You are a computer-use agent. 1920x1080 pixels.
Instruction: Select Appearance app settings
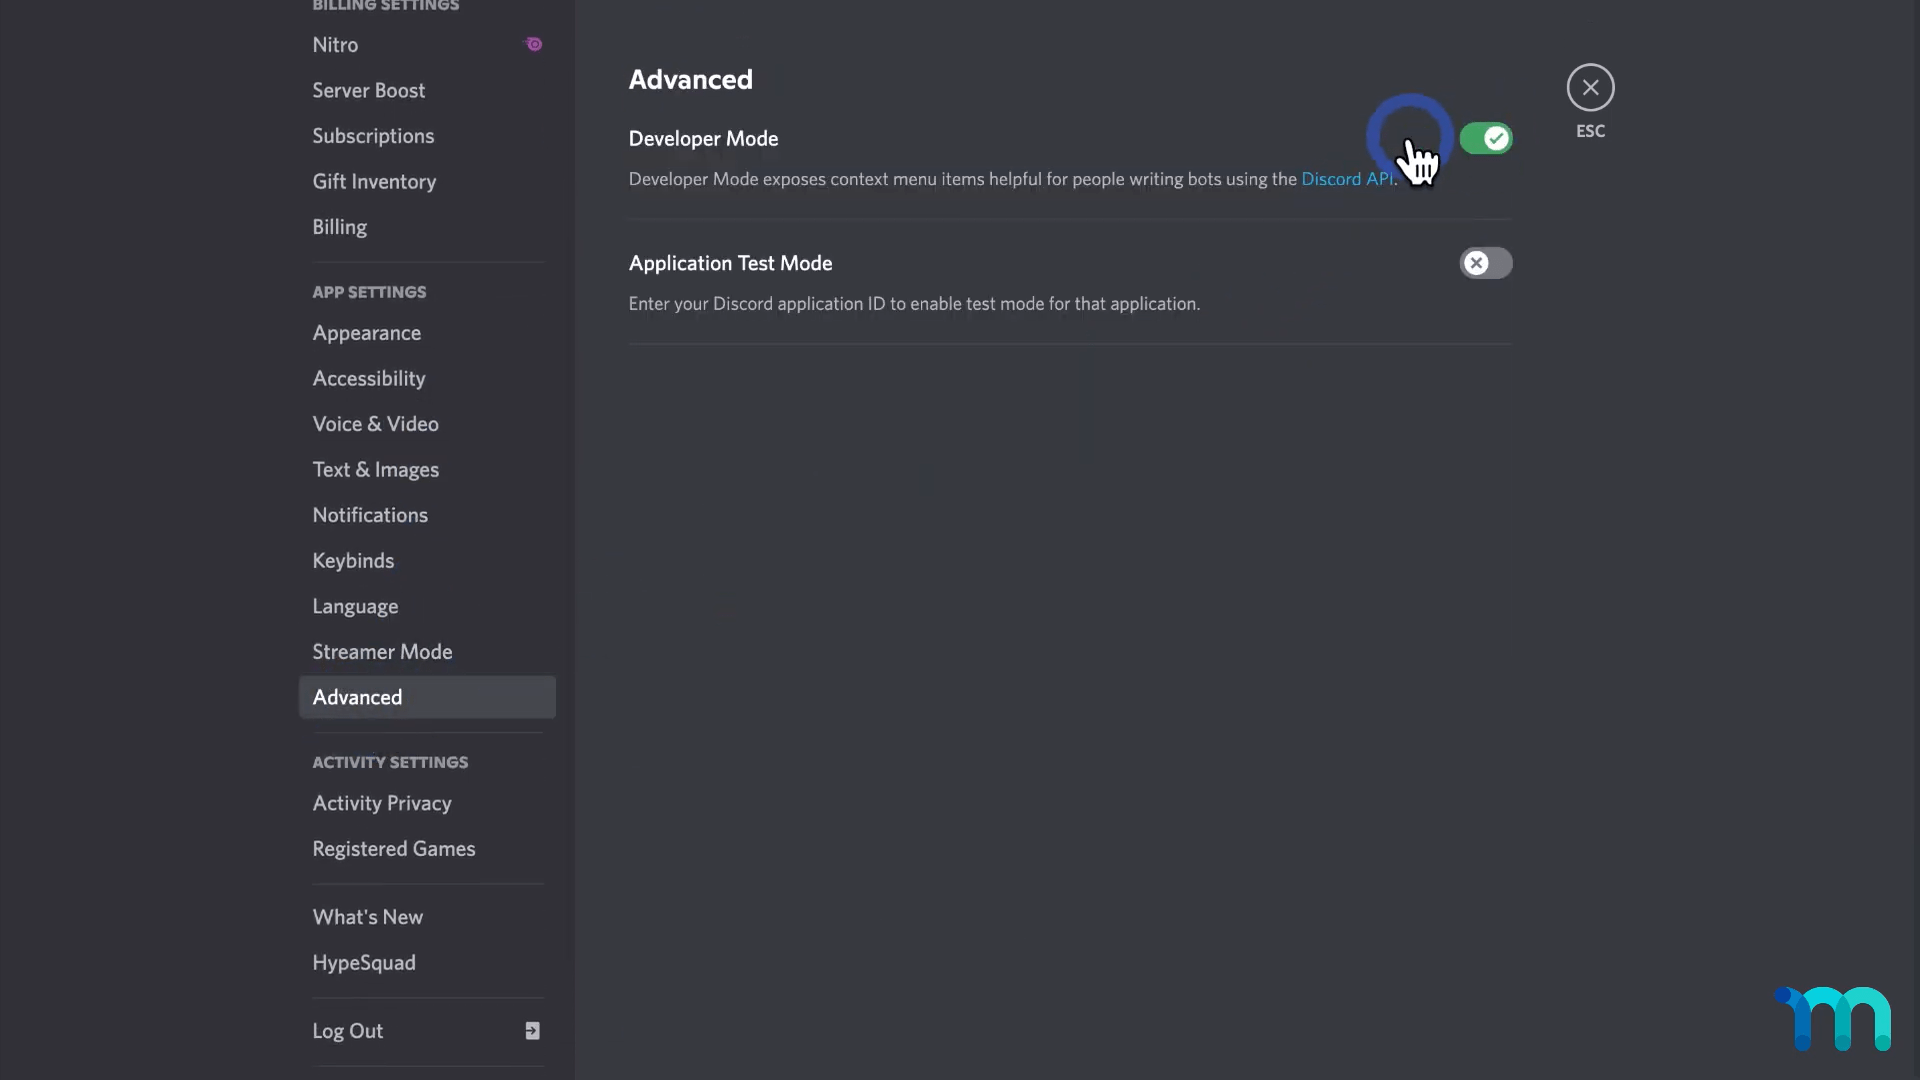[x=367, y=334]
